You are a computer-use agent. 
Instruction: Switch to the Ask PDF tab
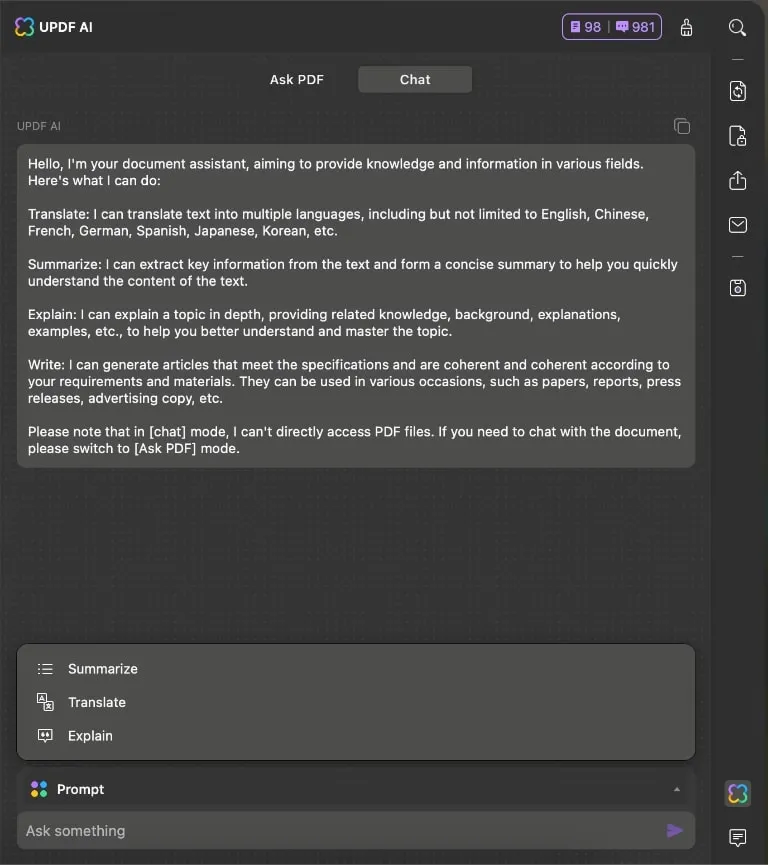[x=297, y=79]
